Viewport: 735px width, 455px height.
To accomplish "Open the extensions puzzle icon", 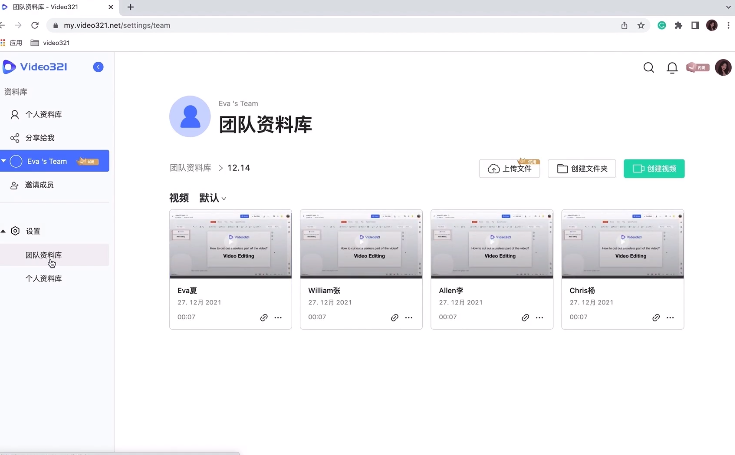I will [x=678, y=25].
